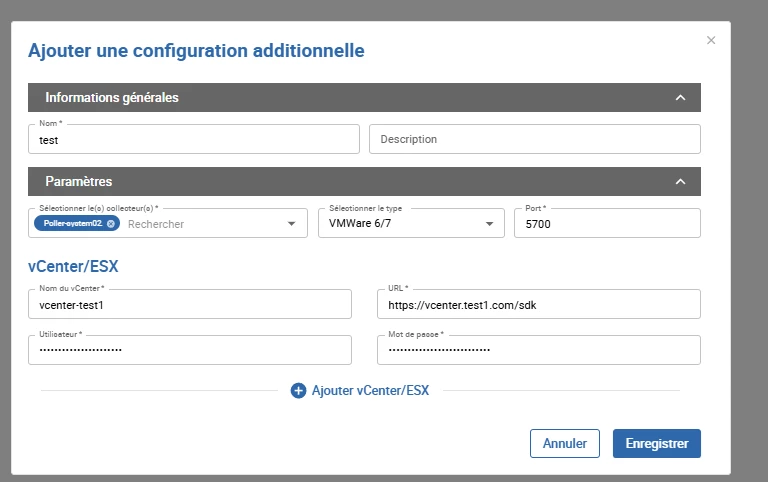Collapse Informations générales with its chevron

click(x=680, y=98)
